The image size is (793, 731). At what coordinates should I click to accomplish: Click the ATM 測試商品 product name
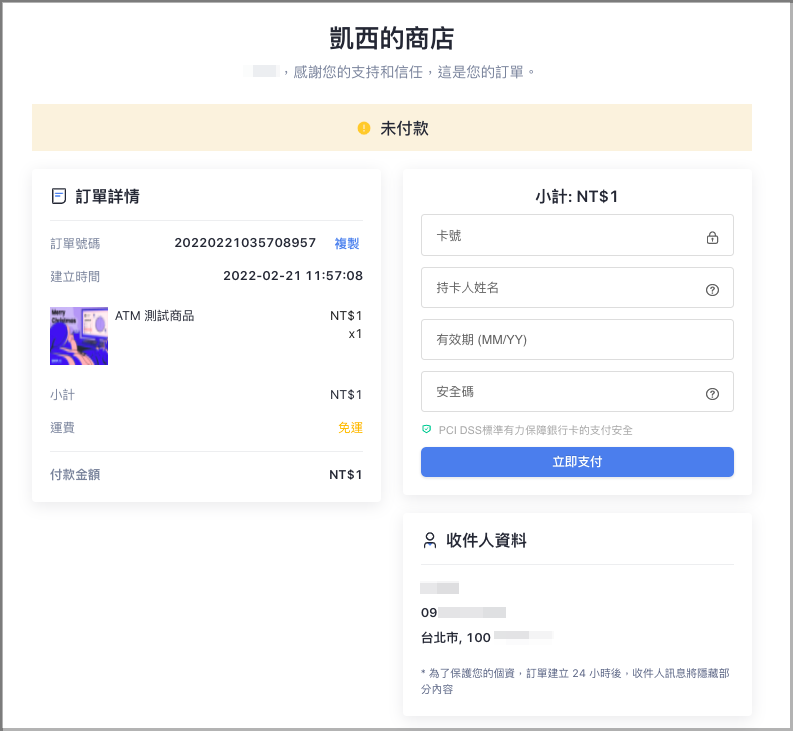click(155, 316)
